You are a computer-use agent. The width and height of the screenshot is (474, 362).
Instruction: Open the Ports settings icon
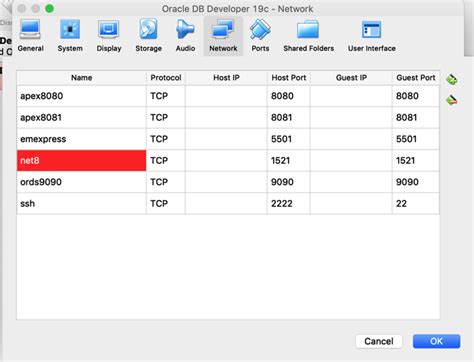tap(260, 36)
